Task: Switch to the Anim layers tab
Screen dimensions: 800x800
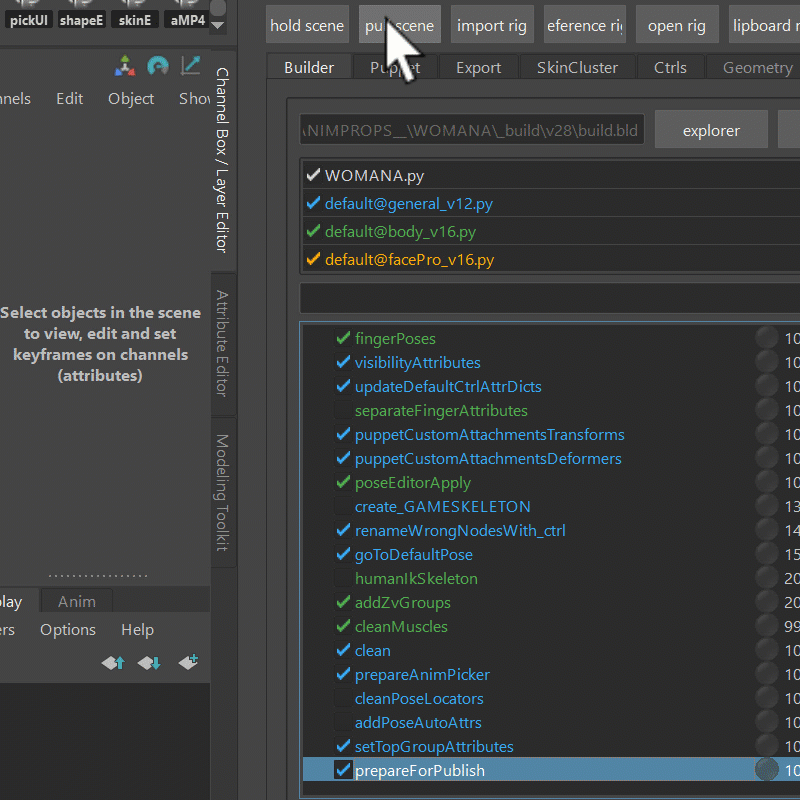Action: pyautogui.click(x=77, y=602)
